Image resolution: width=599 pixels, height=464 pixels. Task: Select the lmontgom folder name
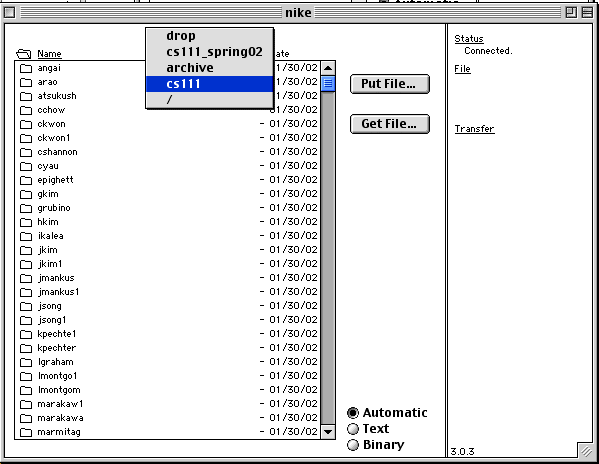59,390
